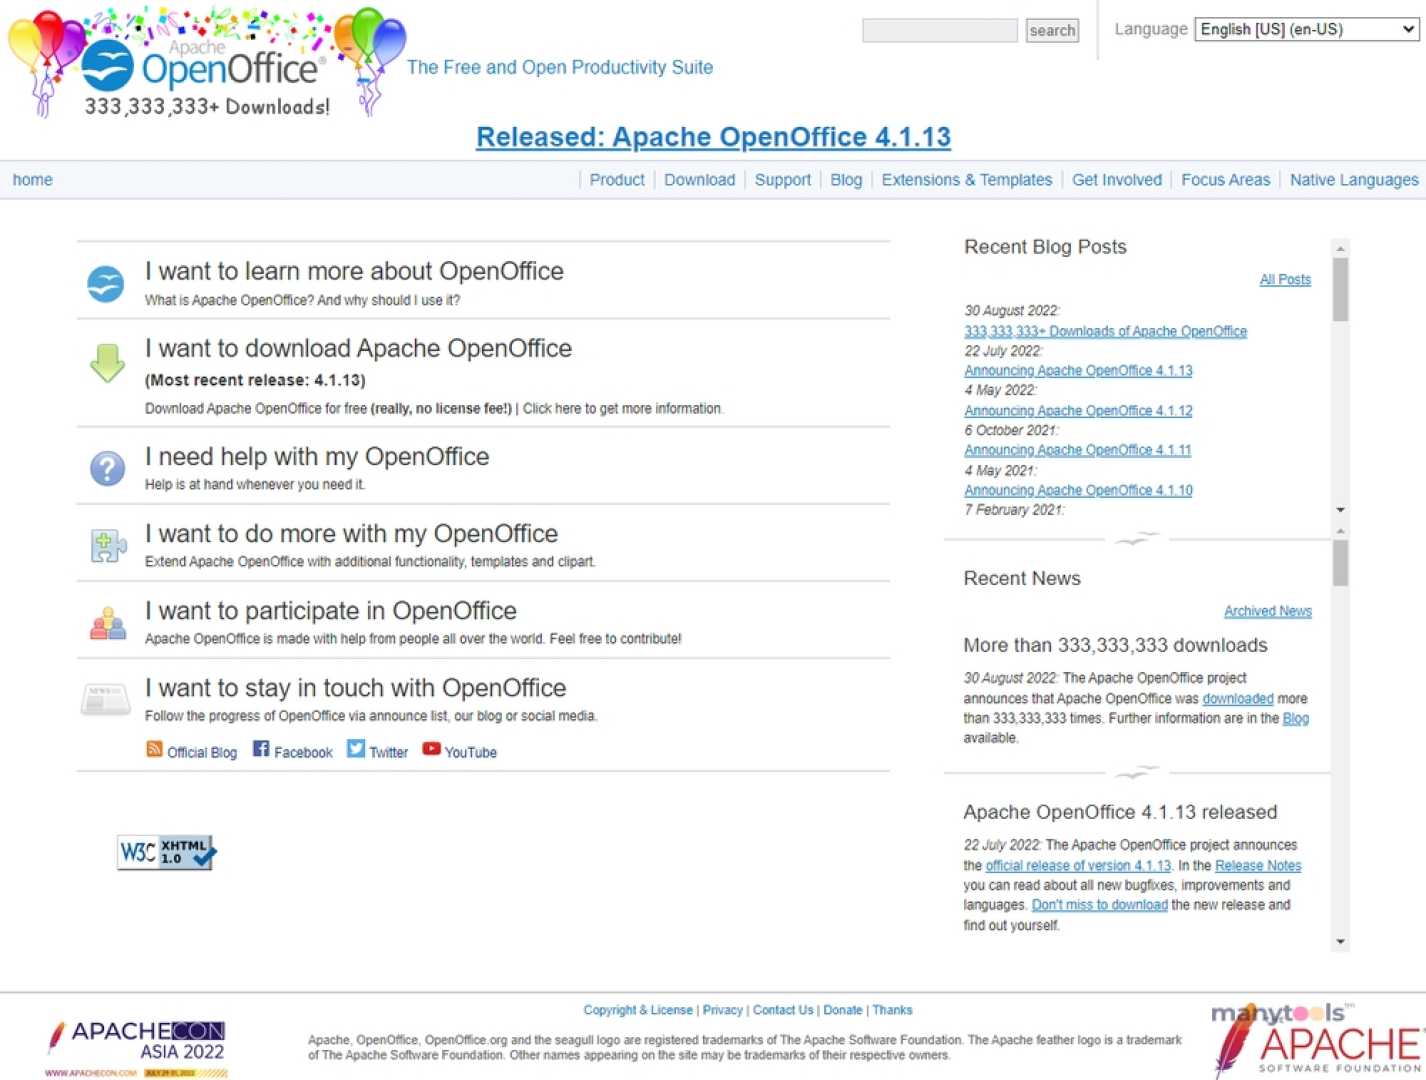This screenshot has width=1426, height=1080.
Task: Click the Apache OpenOffice logo banner
Action: pos(207,62)
